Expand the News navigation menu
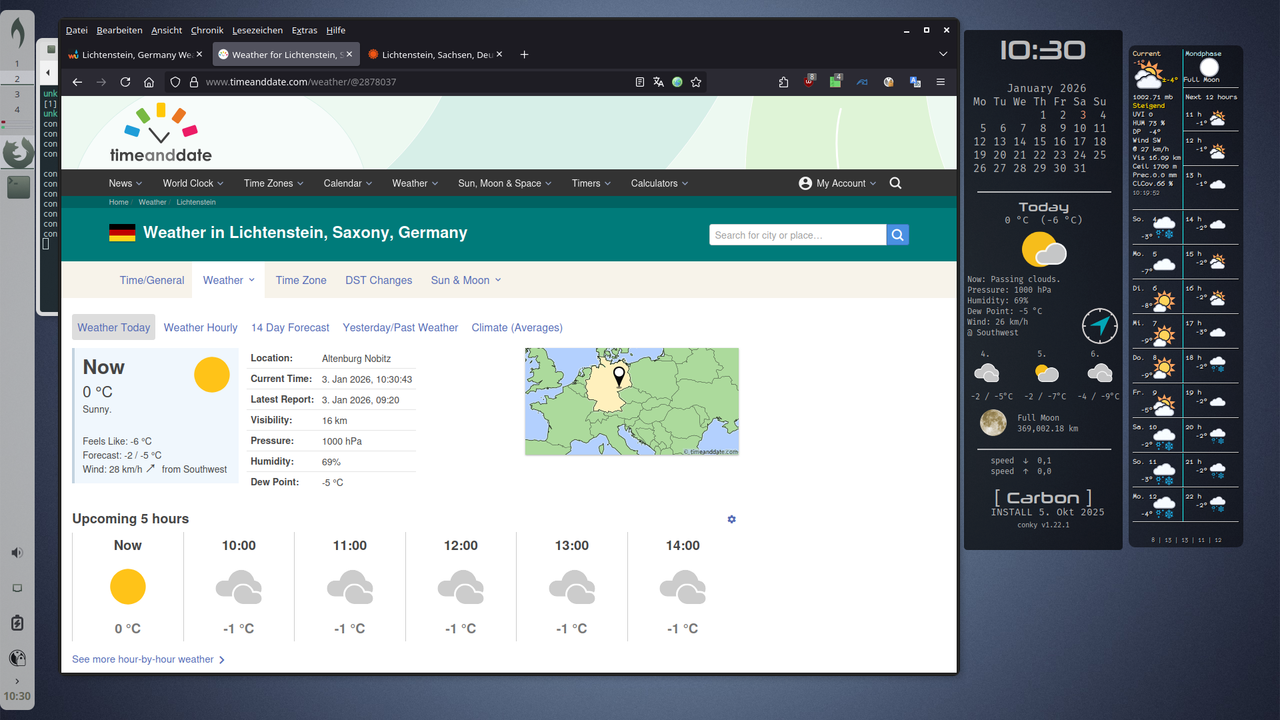 (x=125, y=183)
